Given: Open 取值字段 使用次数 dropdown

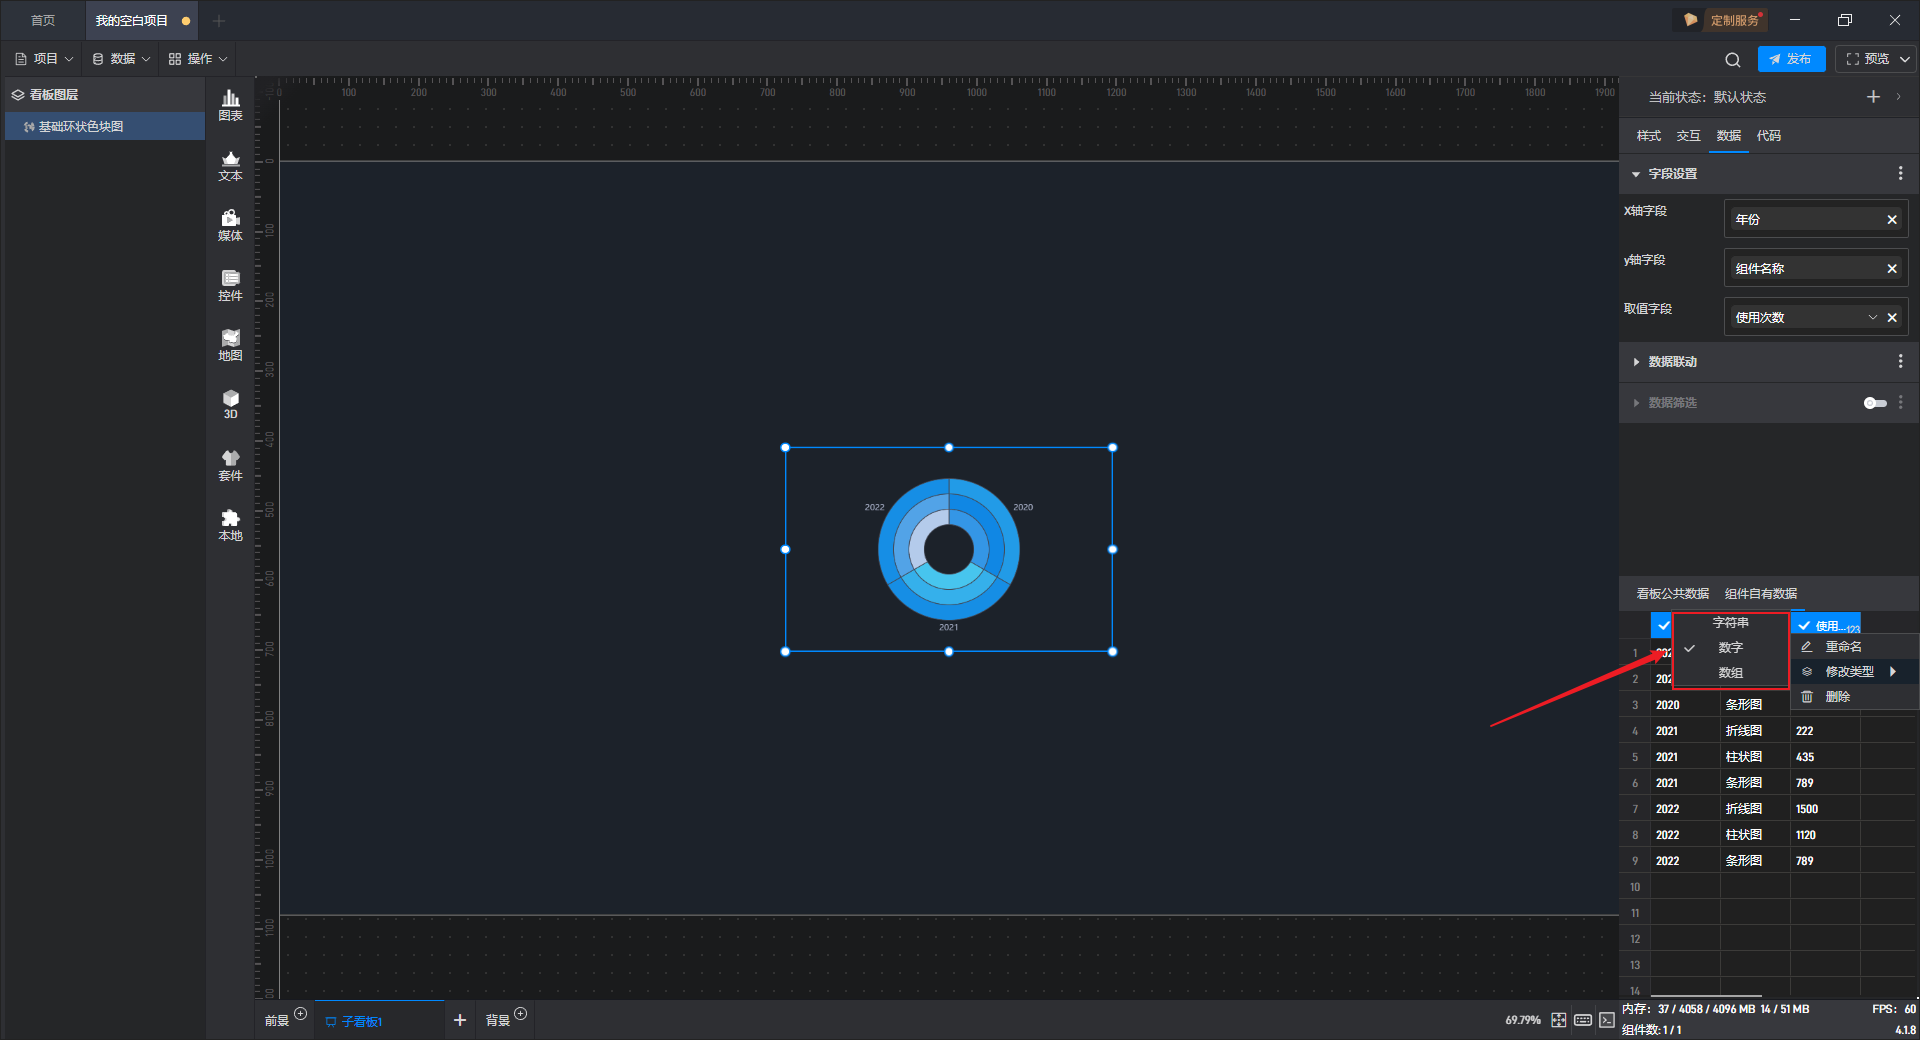Looking at the screenshot, I should pos(1873,317).
